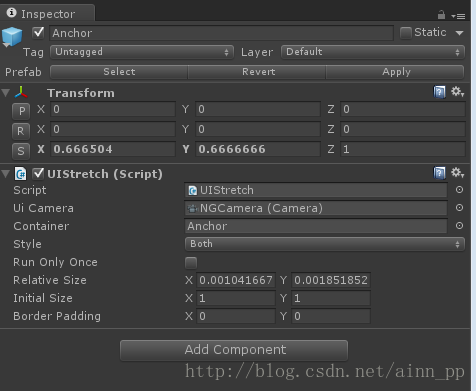476x391 pixels.
Task: Click the Border Padding Y field
Action: 331,316
